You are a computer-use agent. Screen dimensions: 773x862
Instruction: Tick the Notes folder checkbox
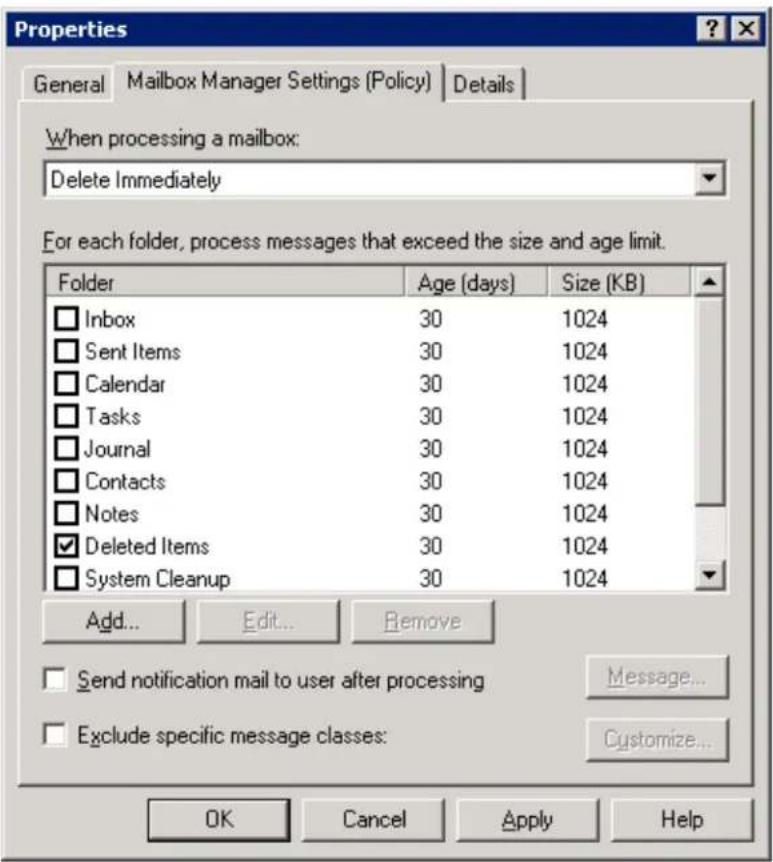[67, 513]
